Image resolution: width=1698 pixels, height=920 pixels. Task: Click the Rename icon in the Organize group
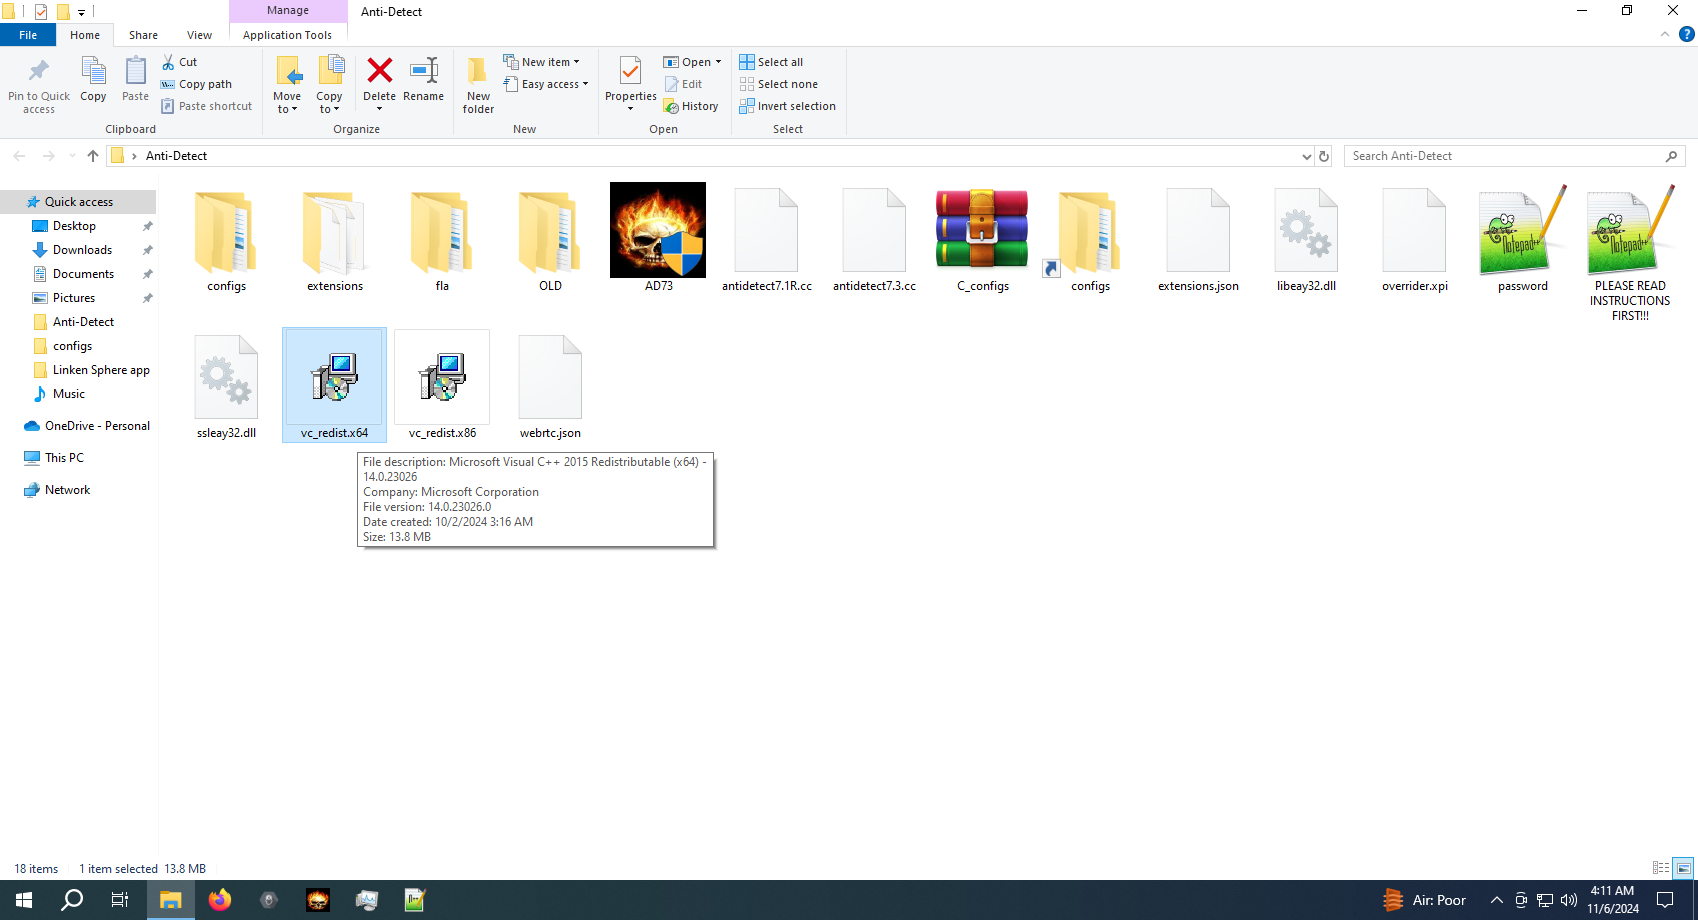(x=423, y=80)
